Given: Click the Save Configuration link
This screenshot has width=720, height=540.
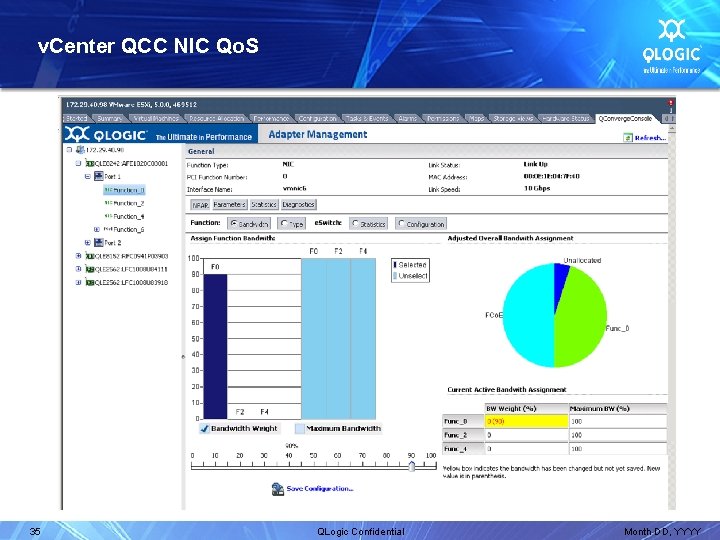Looking at the screenshot, I should pyautogui.click(x=320, y=489).
